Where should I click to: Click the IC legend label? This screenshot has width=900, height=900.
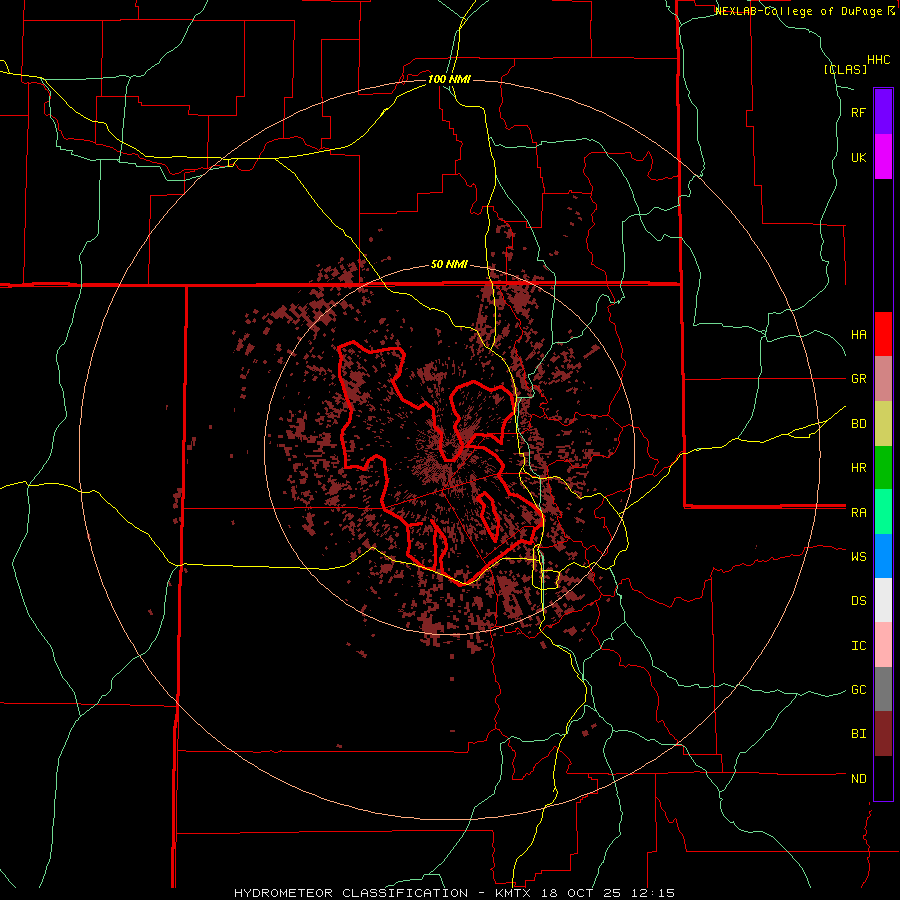[x=859, y=646]
